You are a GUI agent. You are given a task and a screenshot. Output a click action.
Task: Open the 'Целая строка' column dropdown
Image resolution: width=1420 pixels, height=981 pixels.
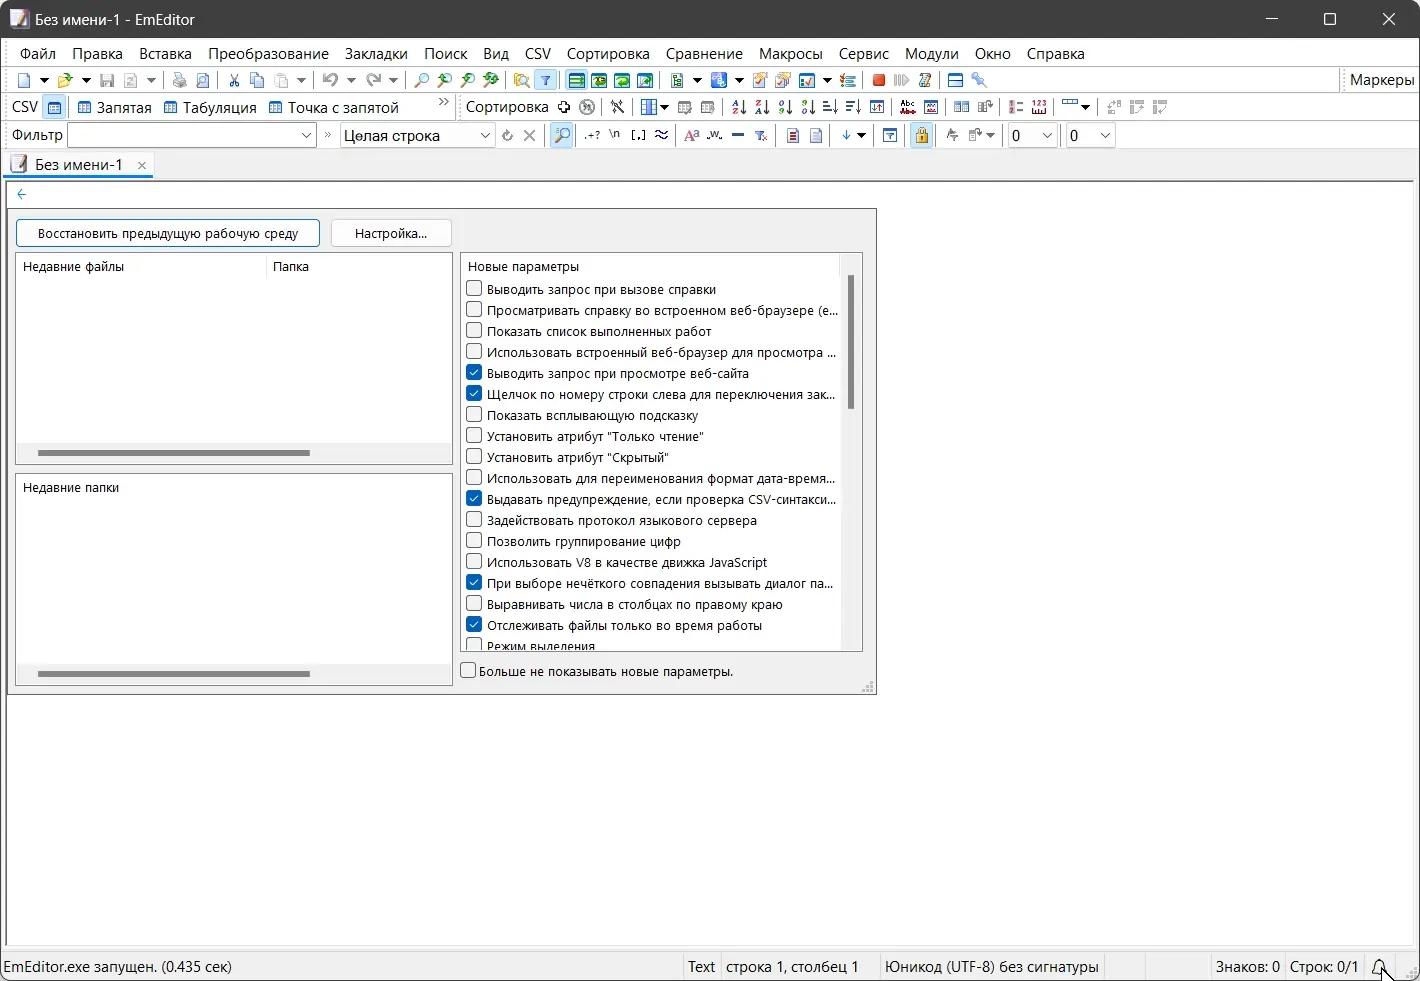coord(485,135)
